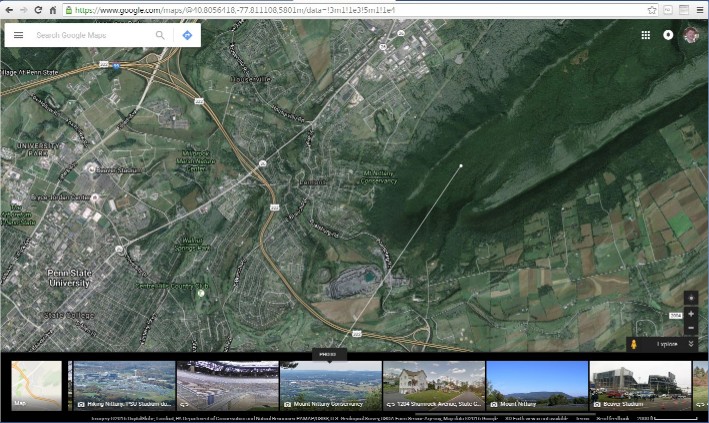
Task: Go to the browser home page icon
Action: [x=53, y=10]
